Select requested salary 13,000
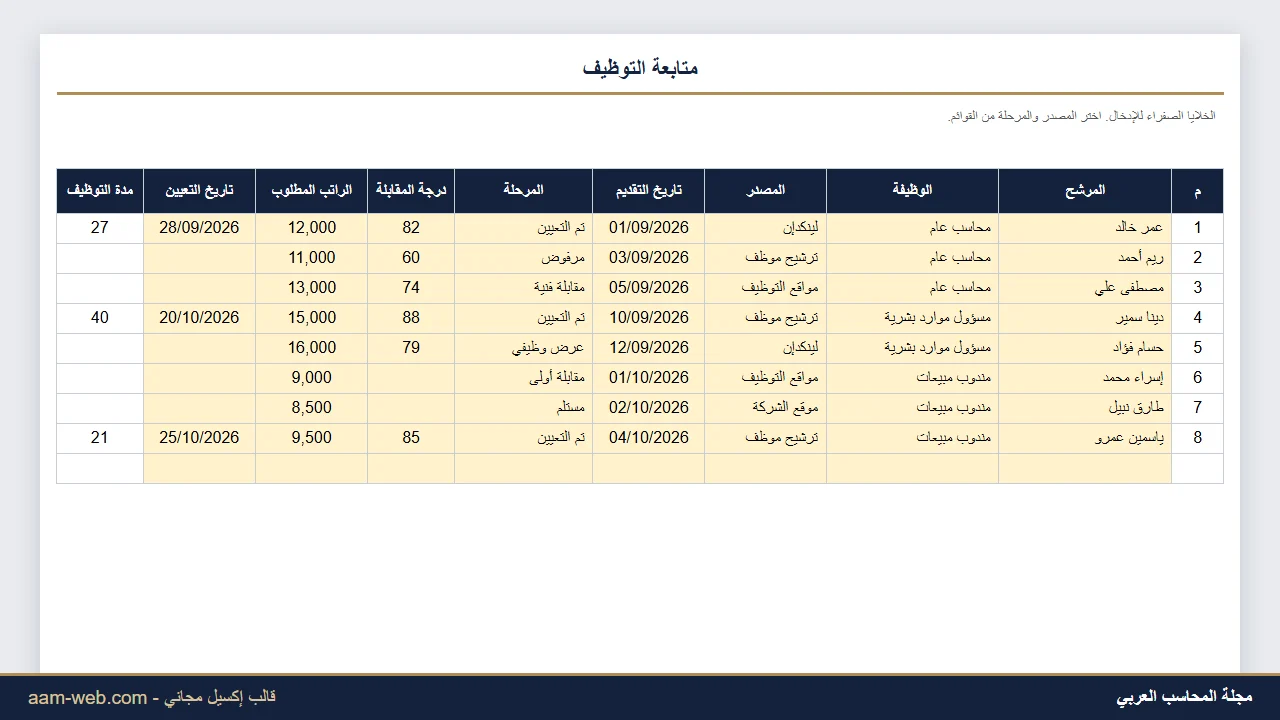This screenshot has height=720, width=1280. coord(312,288)
